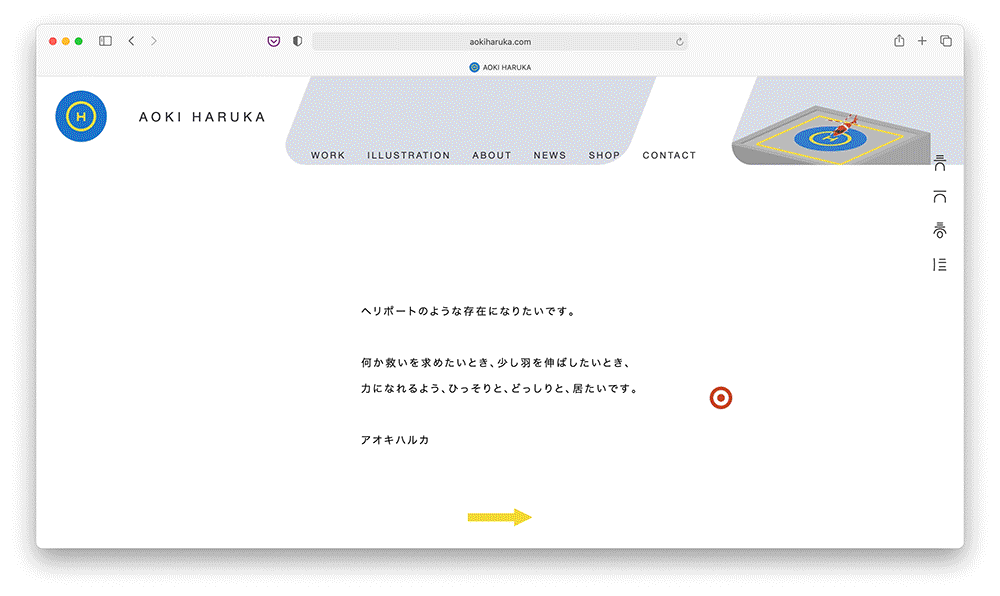Open the ABOUT page link
This screenshot has width=1000, height=596.
pyautogui.click(x=491, y=156)
